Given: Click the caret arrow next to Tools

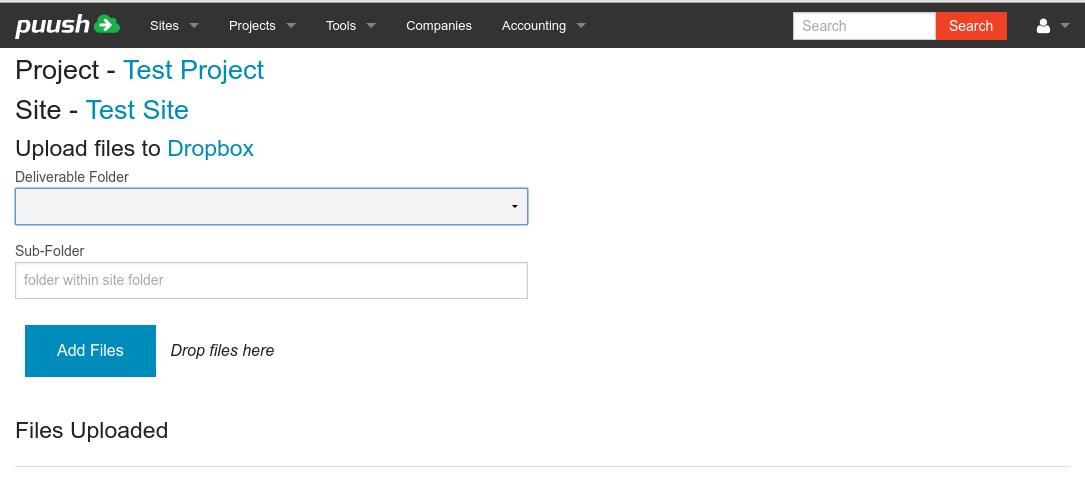Looking at the screenshot, I should click(x=372, y=26).
